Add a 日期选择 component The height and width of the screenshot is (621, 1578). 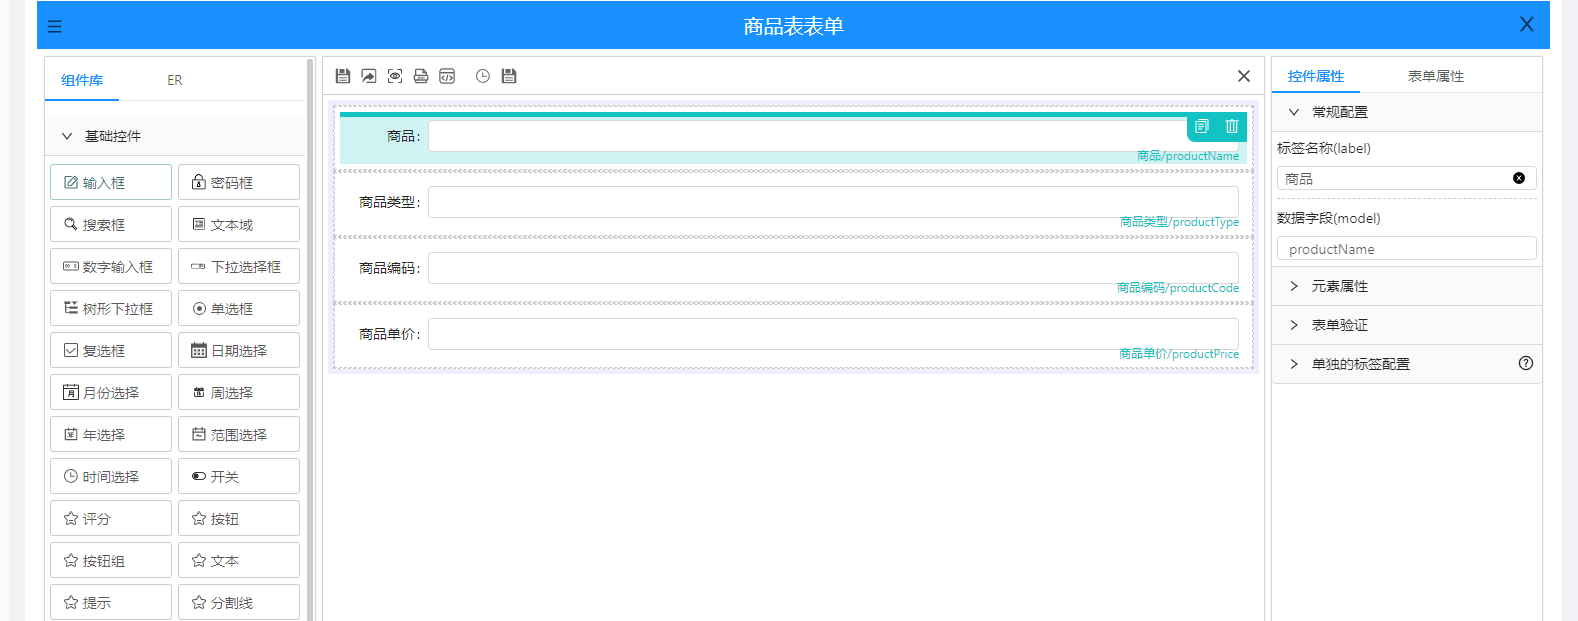[x=239, y=351]
